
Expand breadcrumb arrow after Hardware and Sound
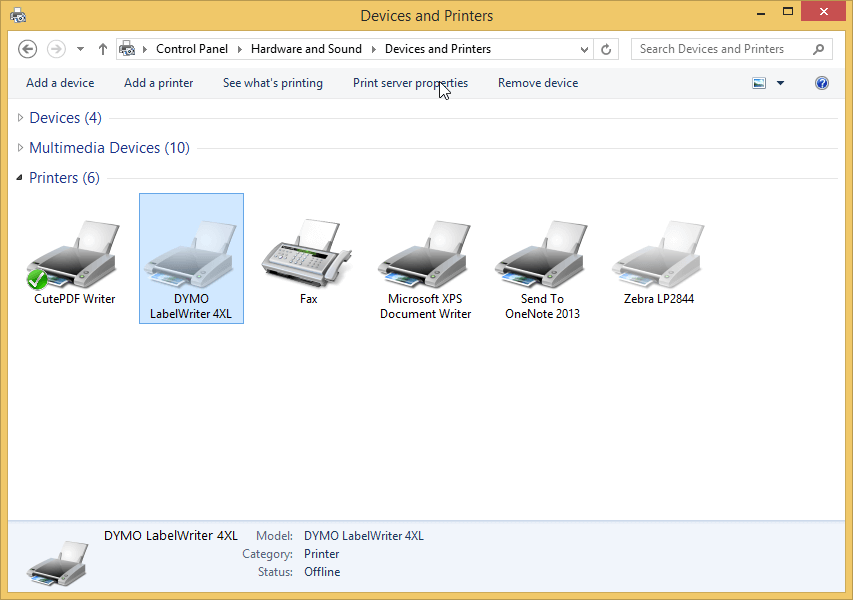[x=373, y=49]
